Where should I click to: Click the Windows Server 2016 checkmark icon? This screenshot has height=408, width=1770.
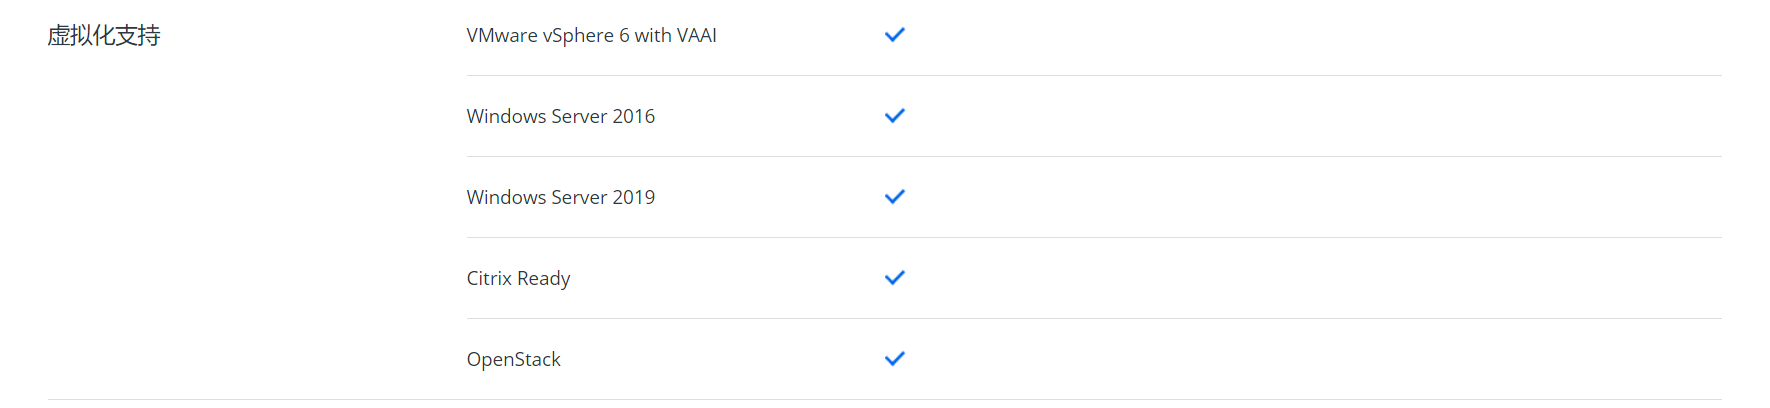(894, 116)
